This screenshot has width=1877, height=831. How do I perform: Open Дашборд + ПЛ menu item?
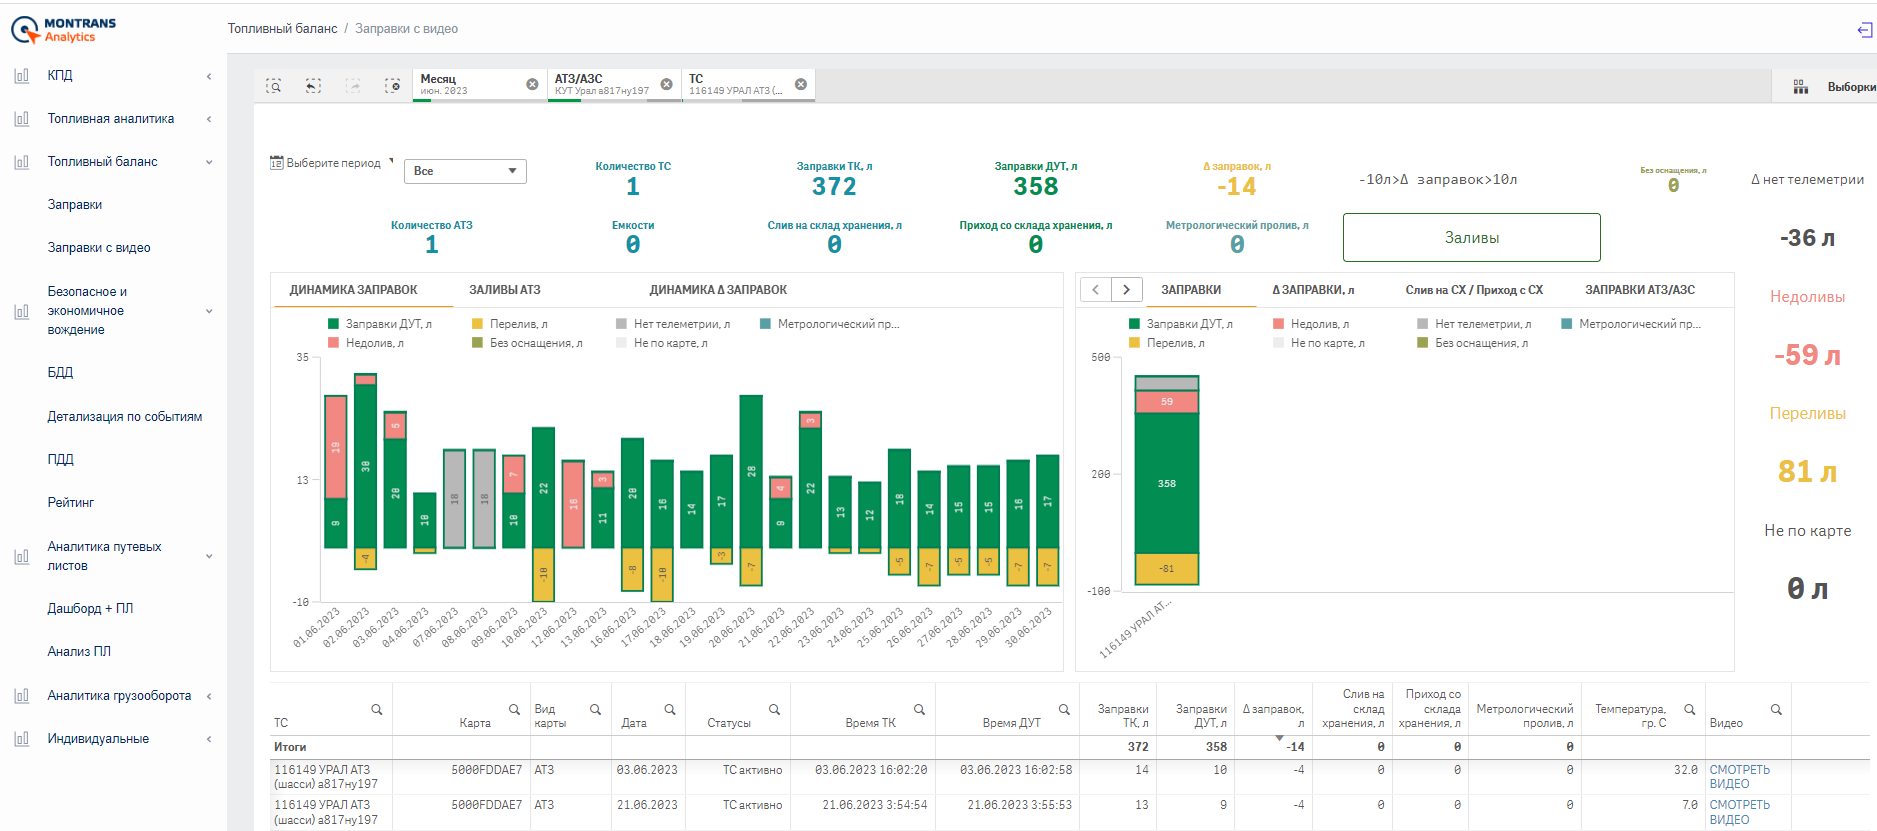(90, 609)
